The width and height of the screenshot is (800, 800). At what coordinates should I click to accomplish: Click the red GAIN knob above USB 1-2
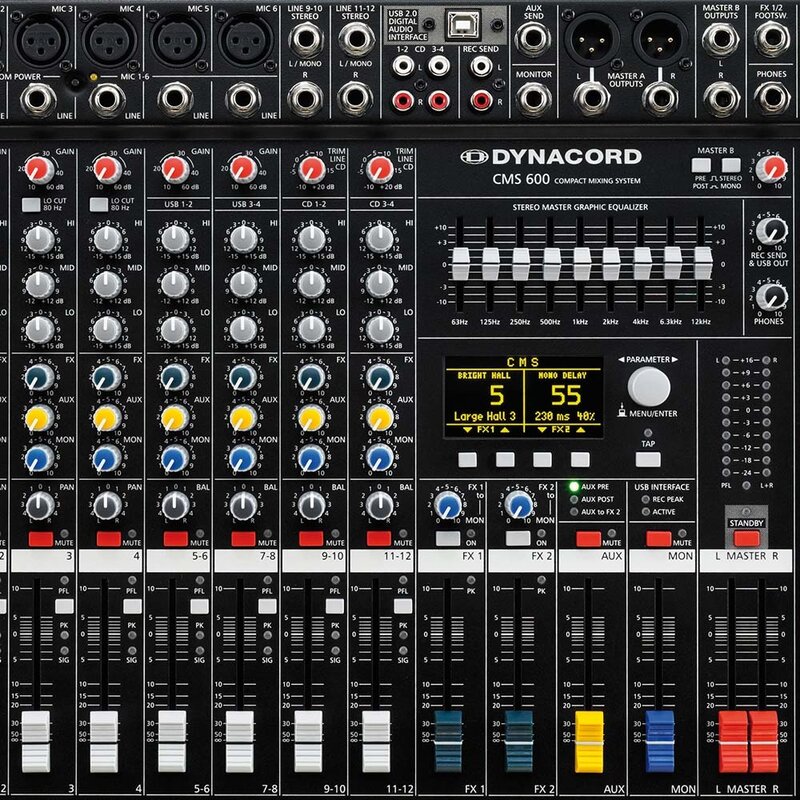point(173,167)
